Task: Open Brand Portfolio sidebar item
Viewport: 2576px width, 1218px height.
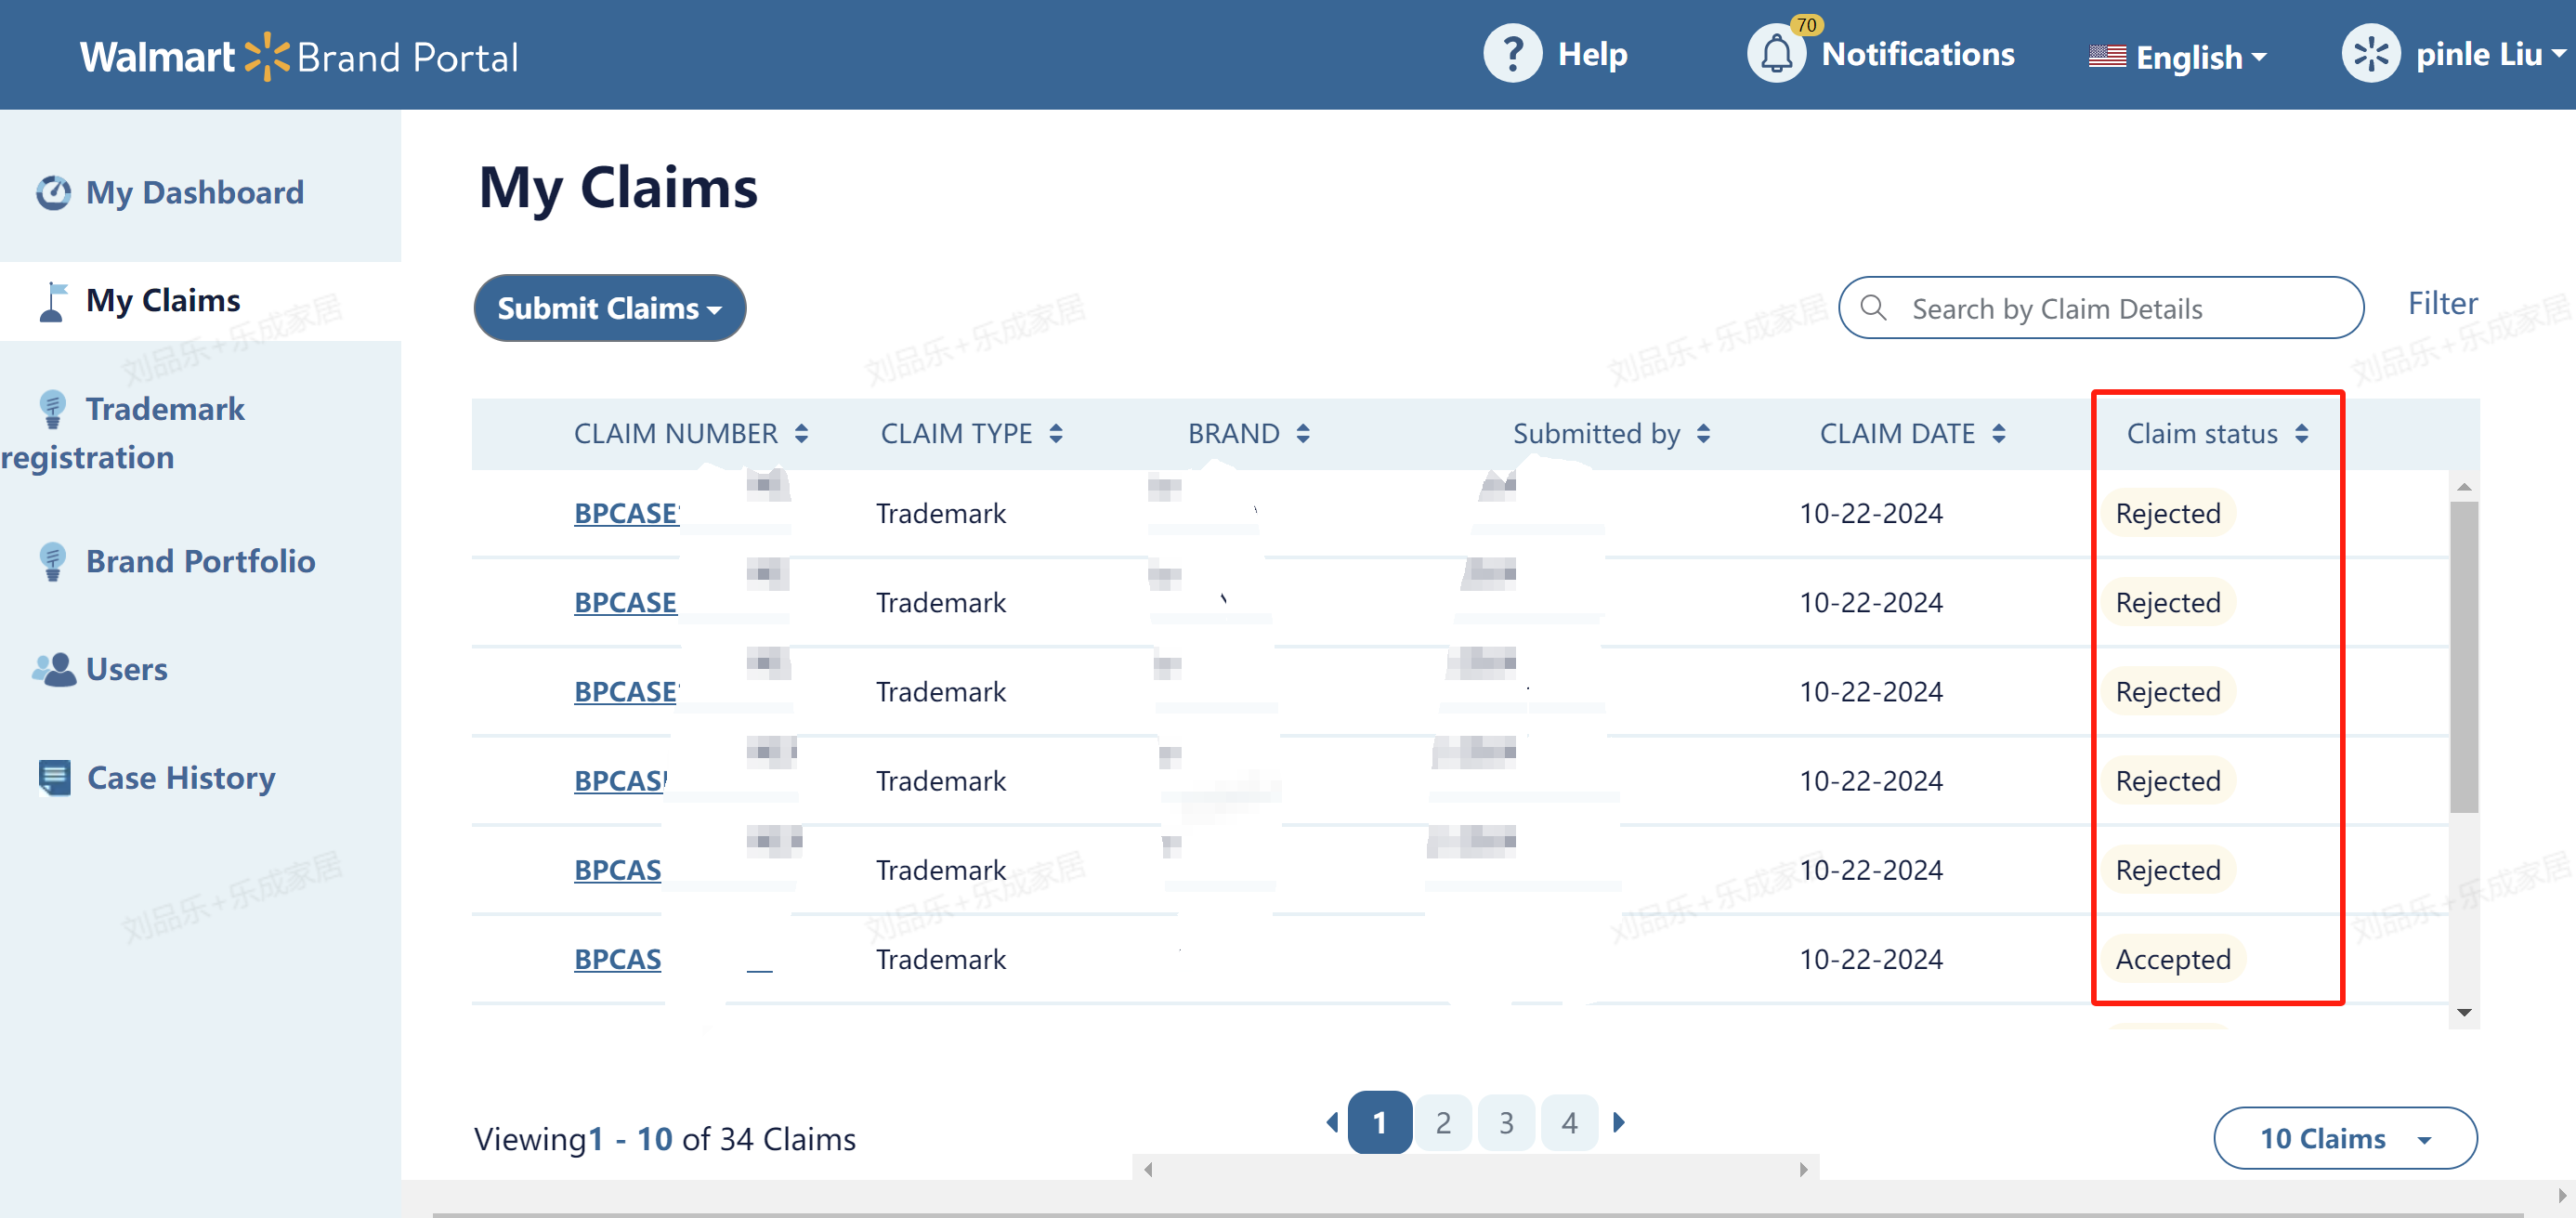Action: point(201,561)
